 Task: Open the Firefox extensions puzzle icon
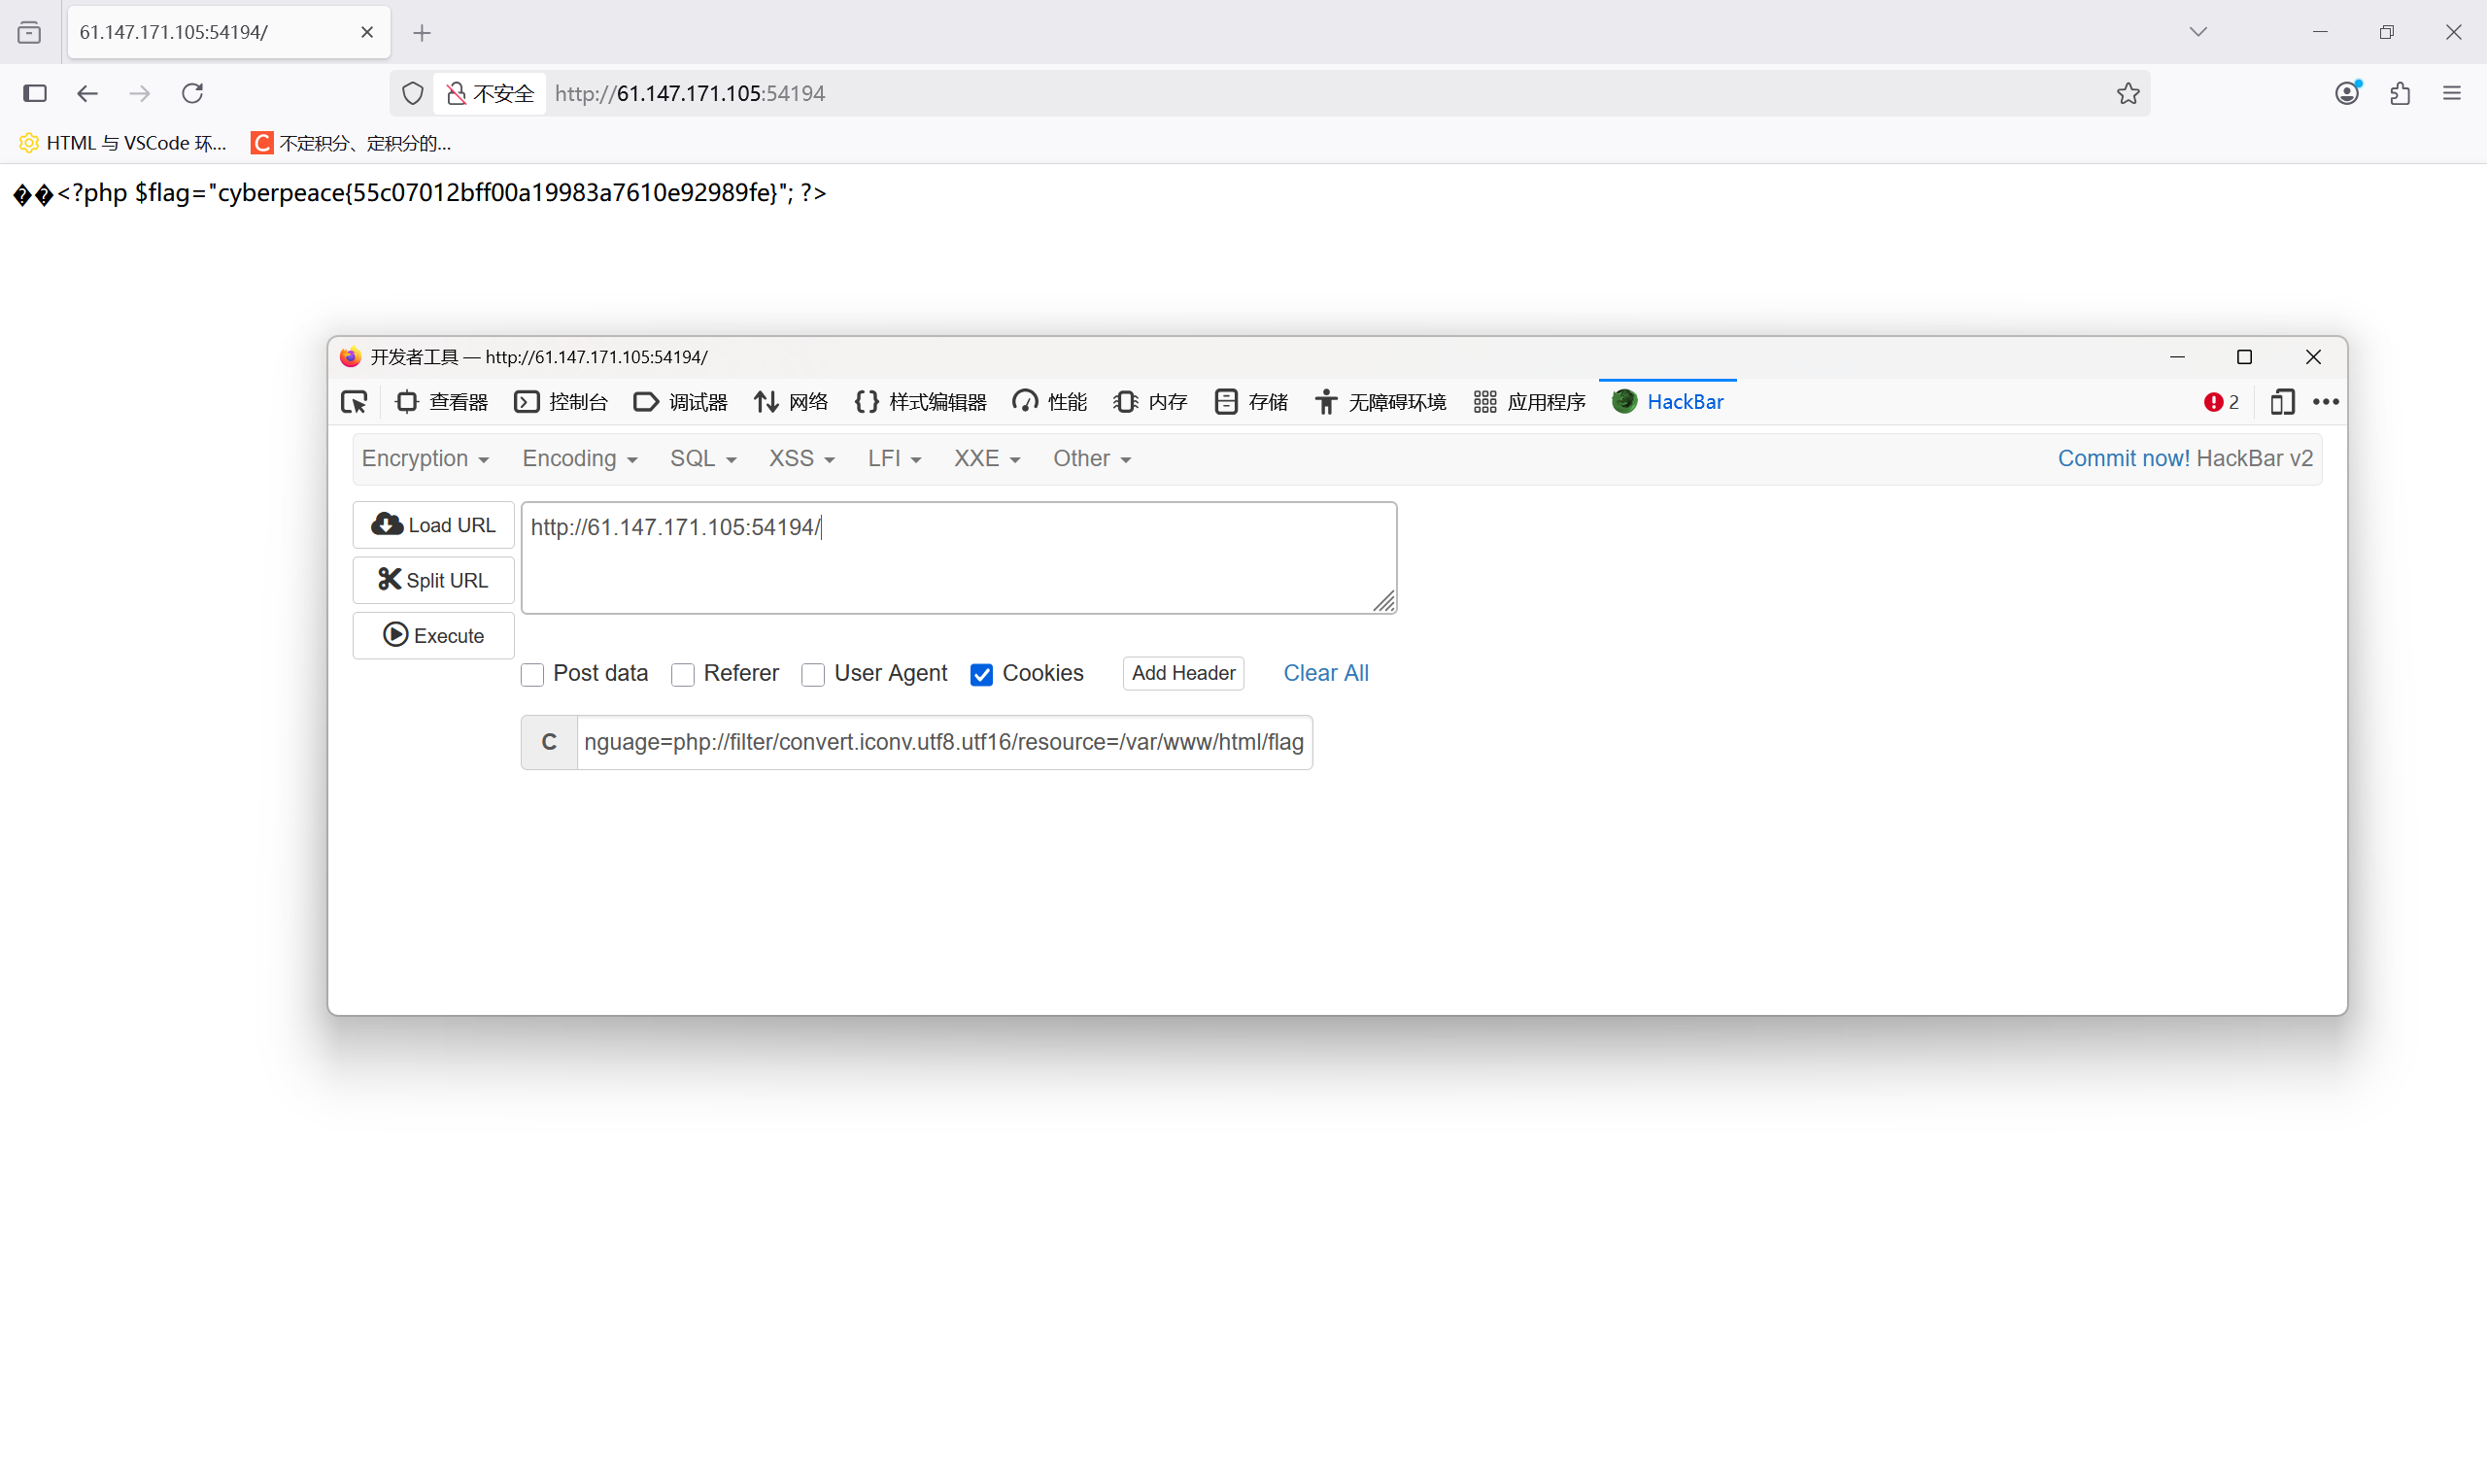point(2399,94)
